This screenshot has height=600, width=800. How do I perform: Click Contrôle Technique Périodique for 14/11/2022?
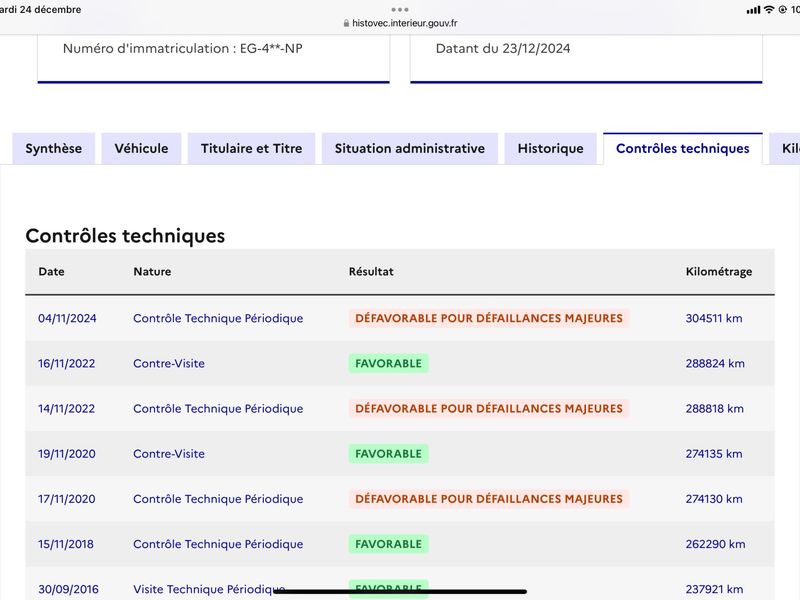coord(218,409)
